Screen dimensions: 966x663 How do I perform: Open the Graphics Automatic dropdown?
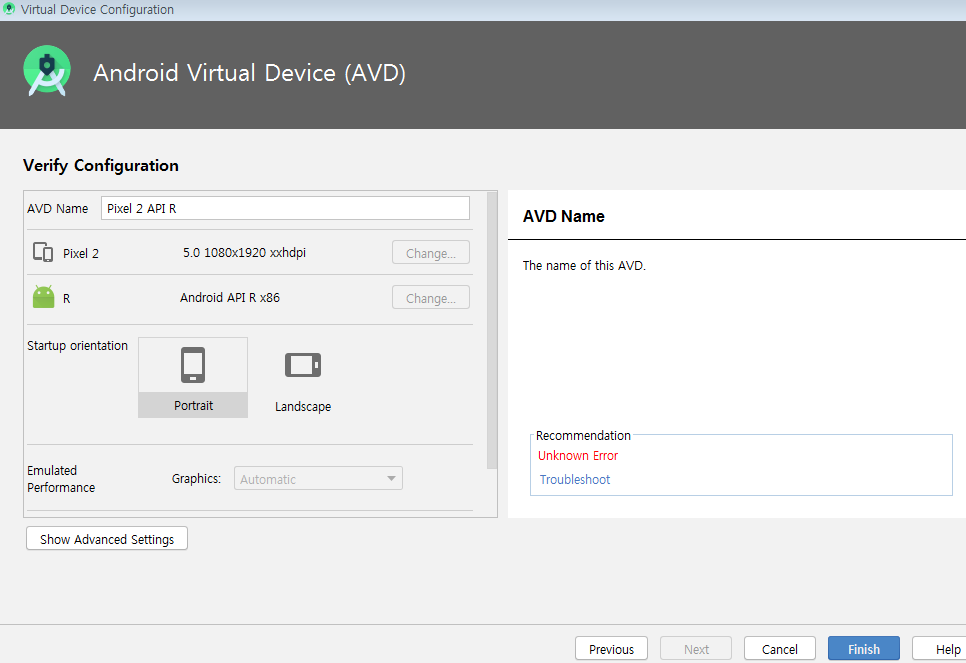coord(318,479)
